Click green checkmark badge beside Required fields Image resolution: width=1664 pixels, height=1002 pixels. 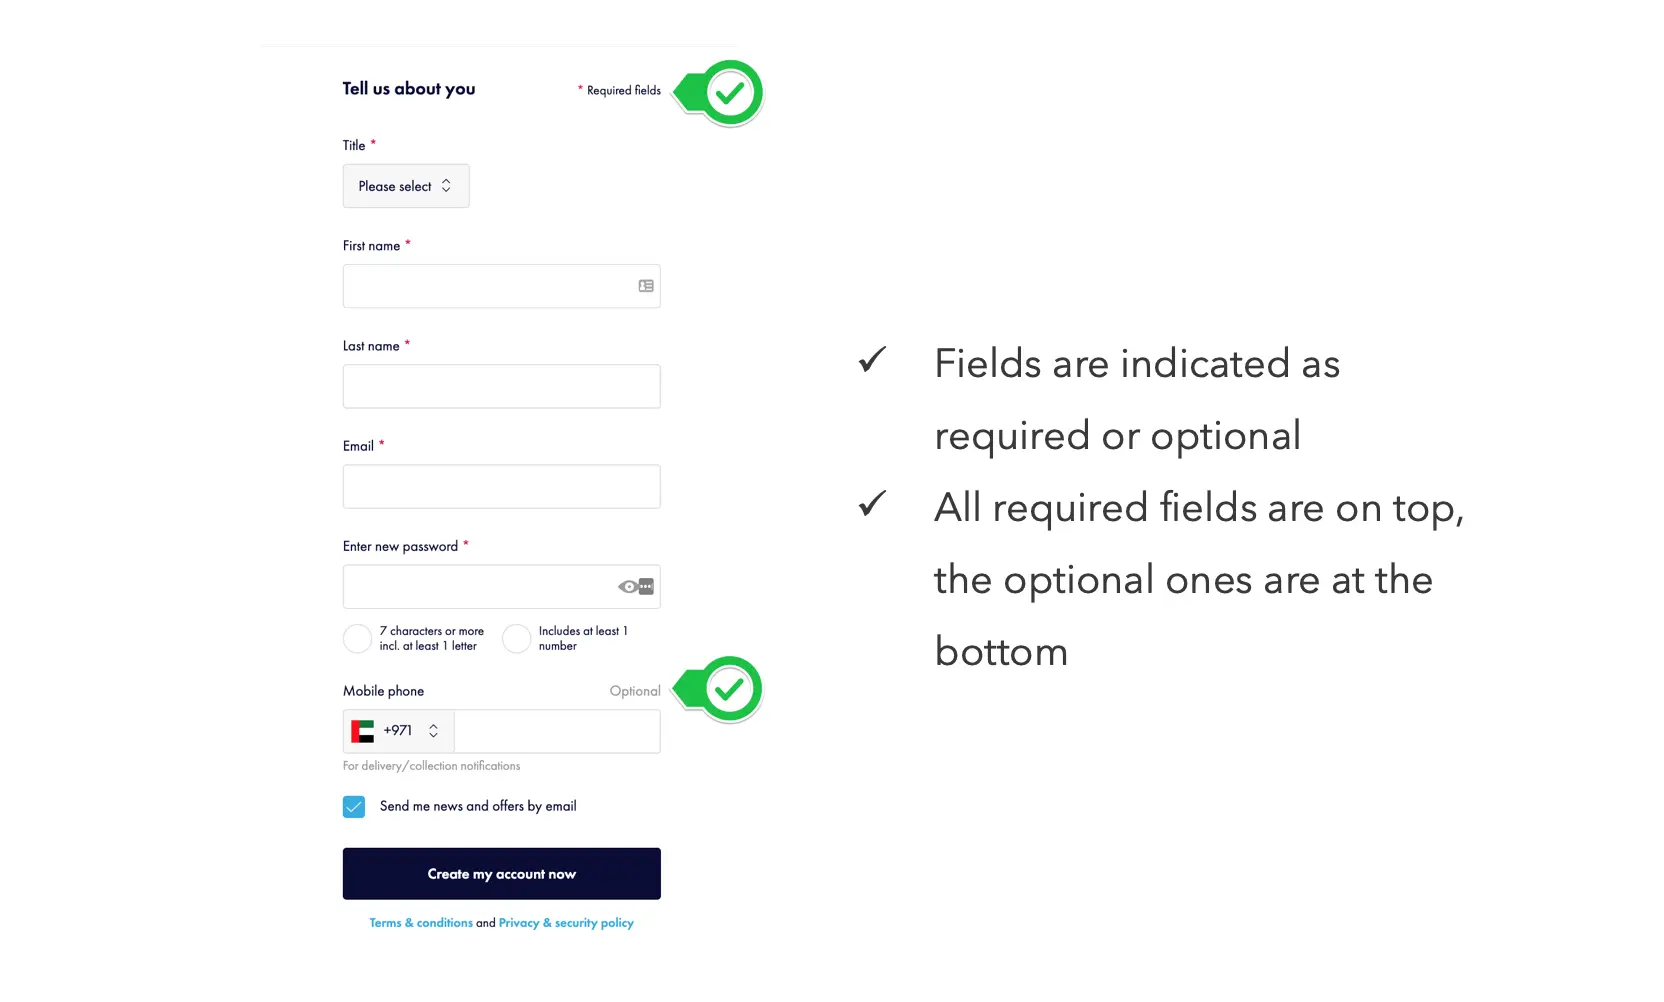(x=730, y=93)
